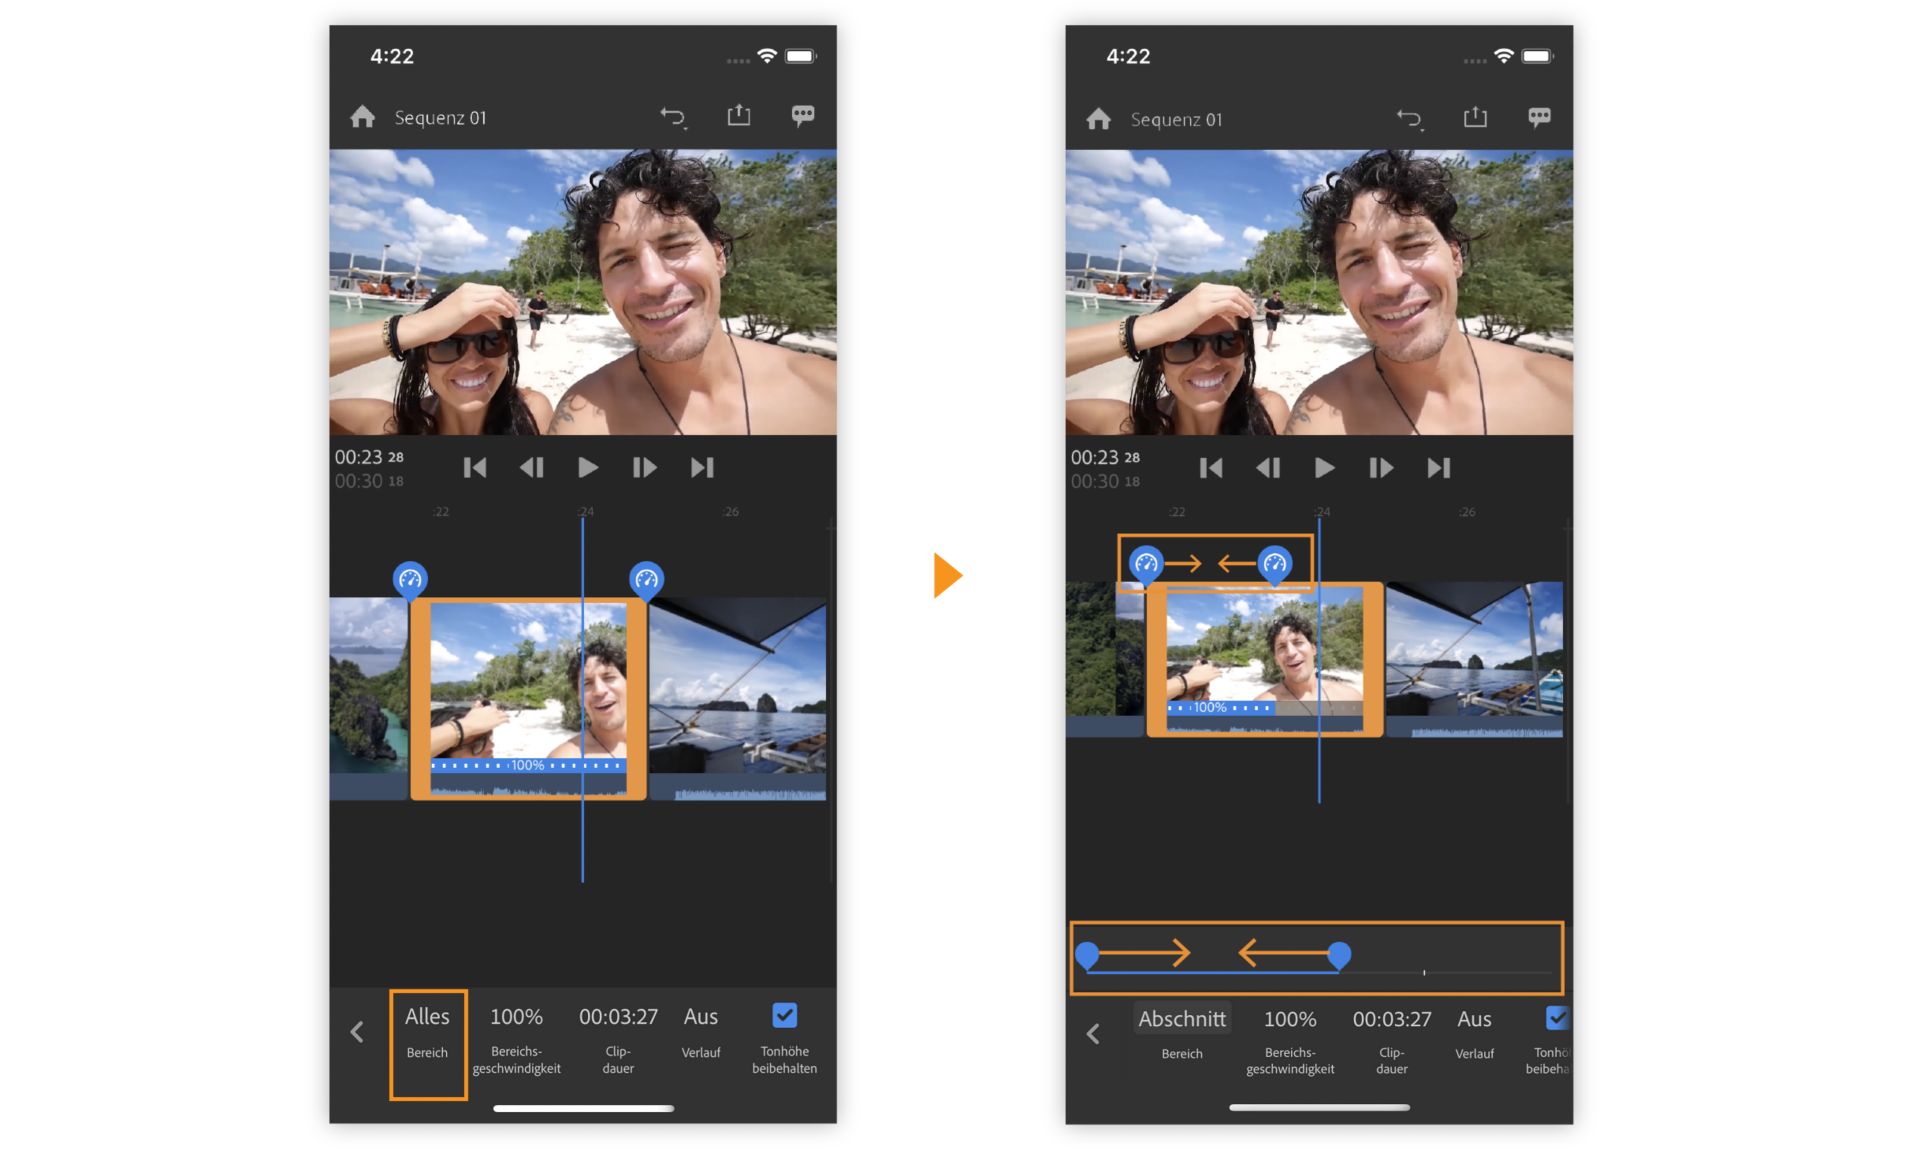Tap right speed range handle above right clip
Viewport: 1920px width, 1164px height.
tap(1274, 564)
